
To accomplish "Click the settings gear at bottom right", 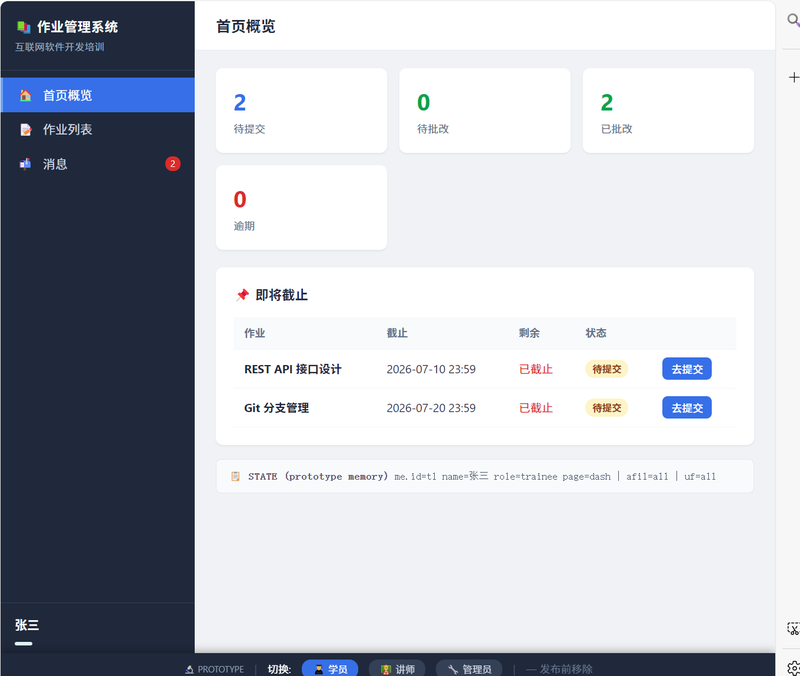I will [793, 668].
